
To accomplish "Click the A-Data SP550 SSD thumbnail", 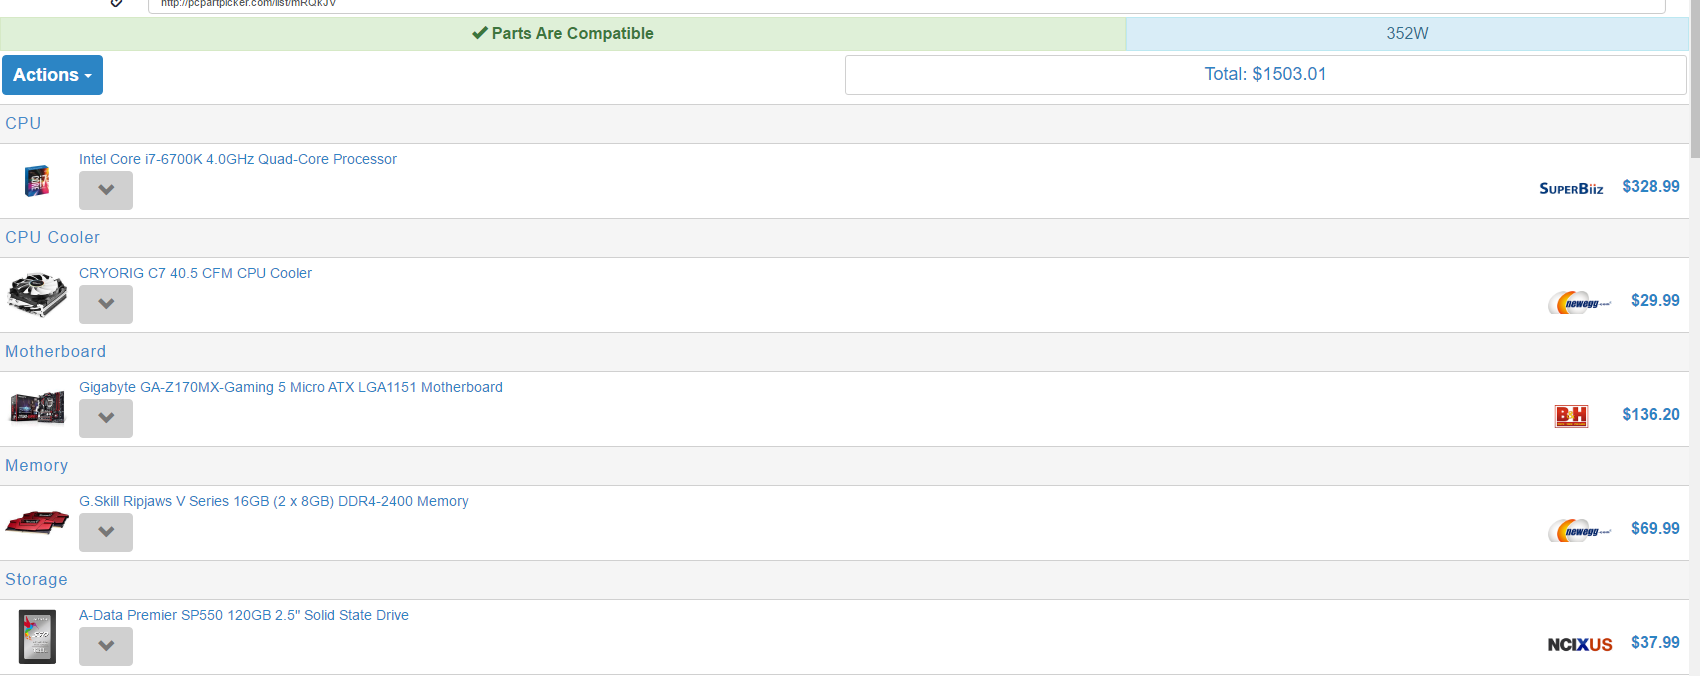I will 37,637.
